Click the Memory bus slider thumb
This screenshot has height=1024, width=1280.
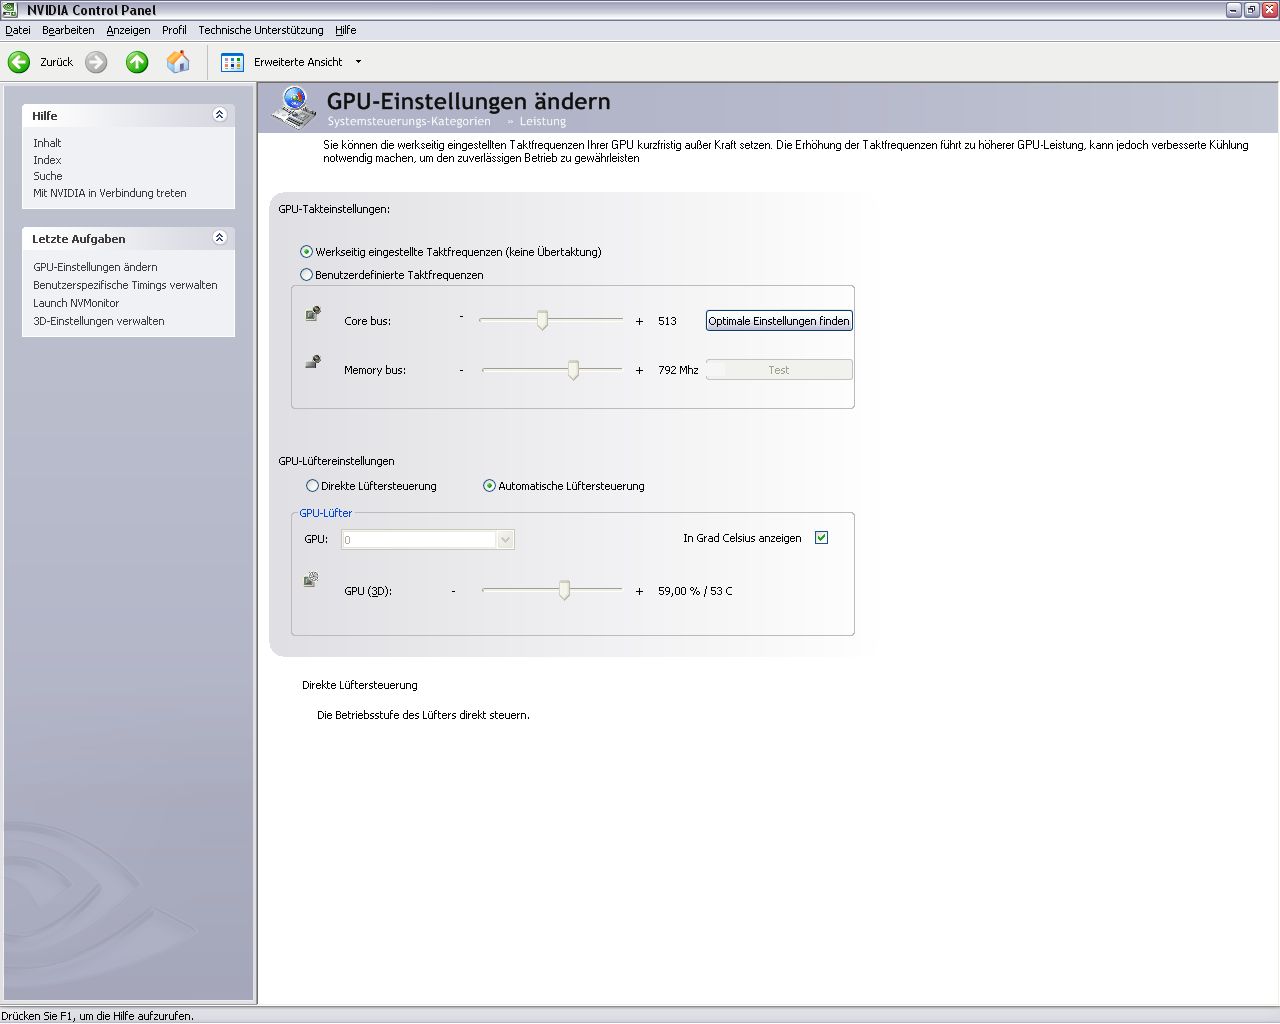click(x=573, y=370)
